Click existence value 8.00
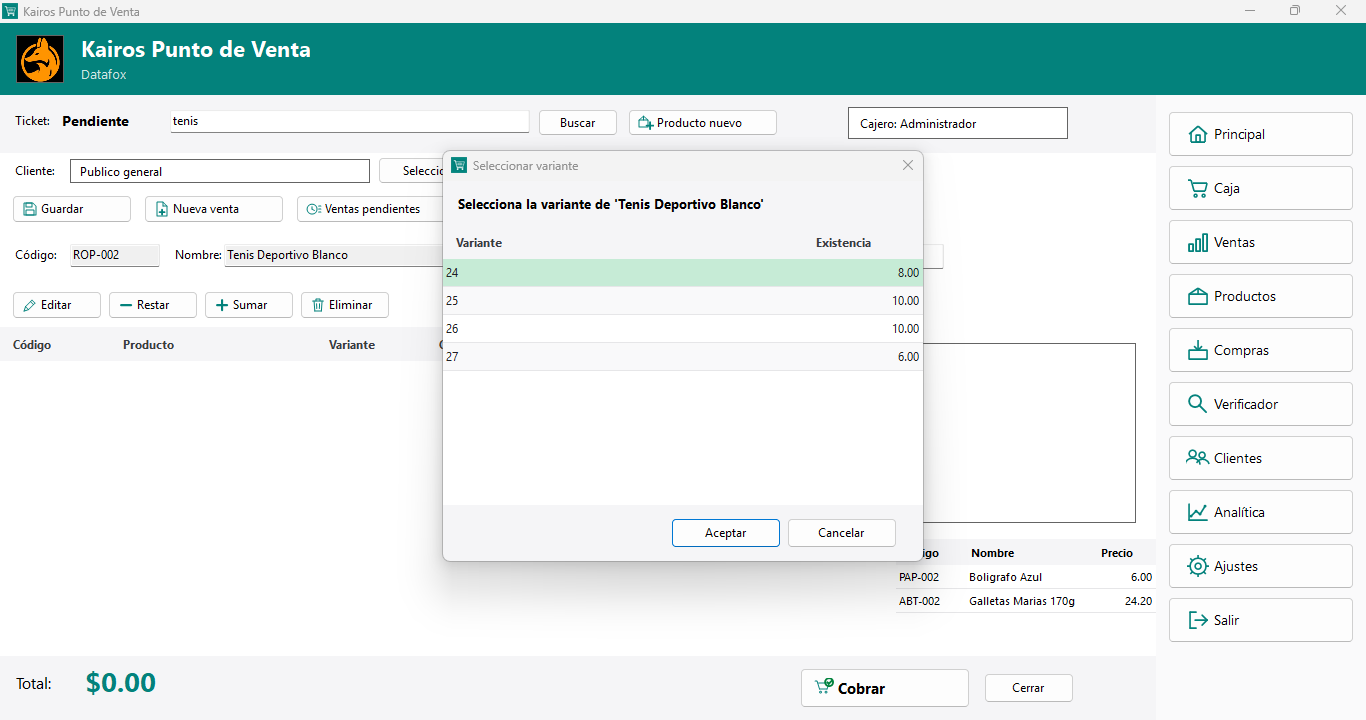 (908, 273)
